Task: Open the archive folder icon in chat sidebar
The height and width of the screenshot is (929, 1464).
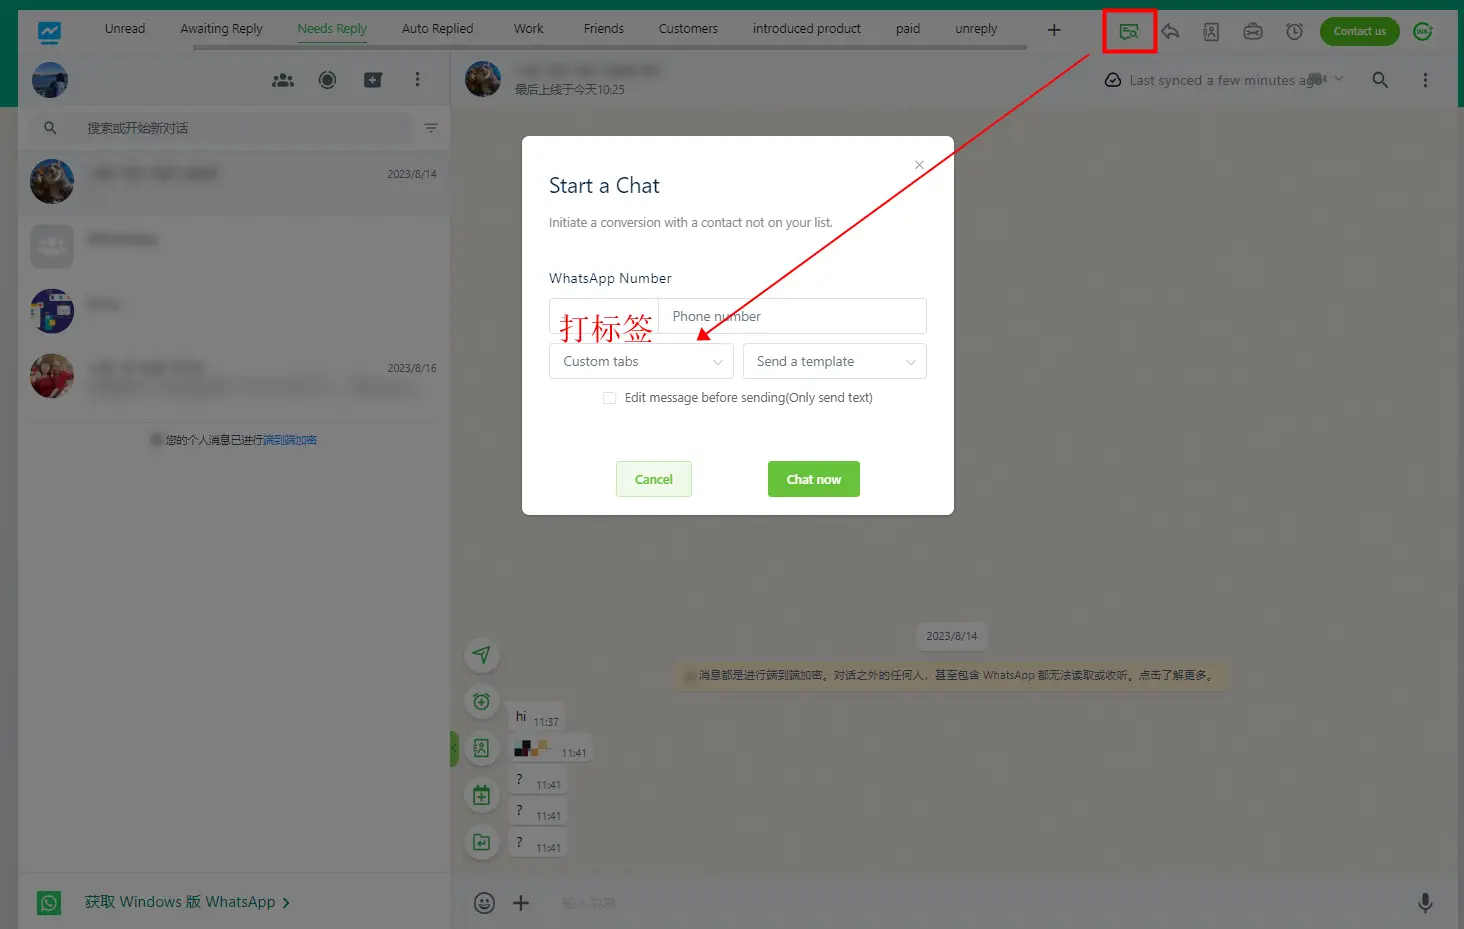Action: point(482,842)
